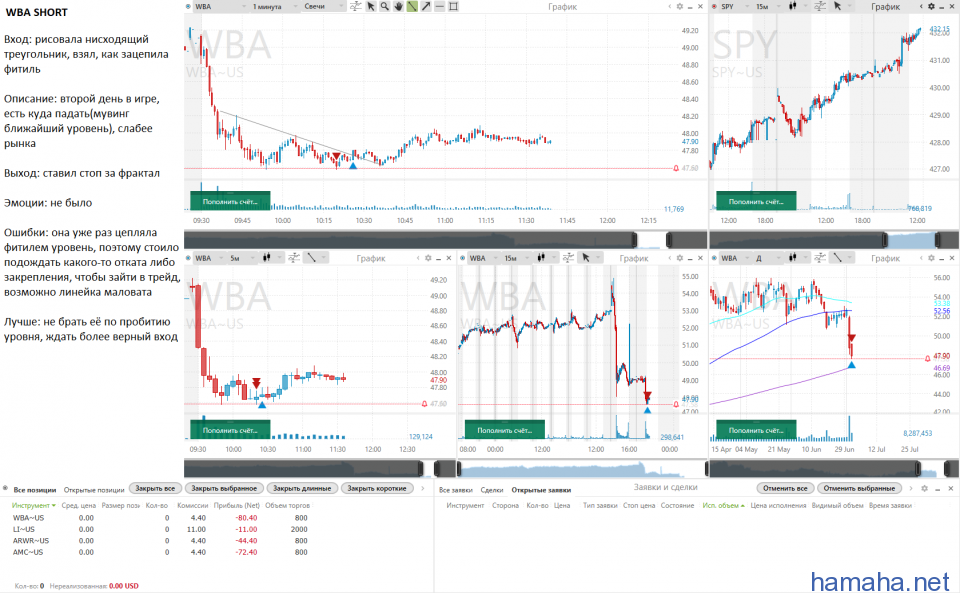Image resolution: width=960 pixels, height=593 pixels.
Task: Open the Д timeframe dropdown in WBA chart
Action: click(768, 258)
